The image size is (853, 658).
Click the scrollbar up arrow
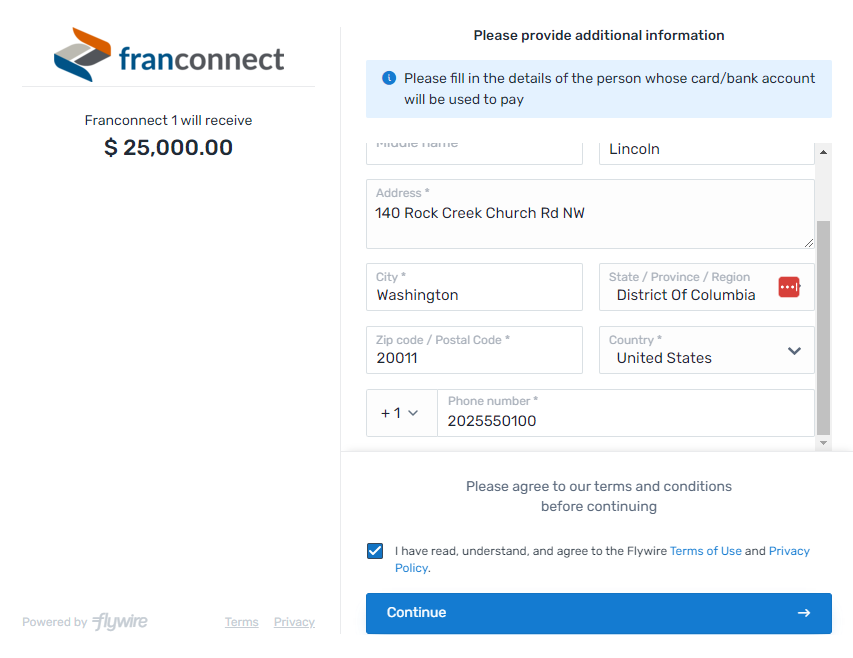click(x=823, y=152)
